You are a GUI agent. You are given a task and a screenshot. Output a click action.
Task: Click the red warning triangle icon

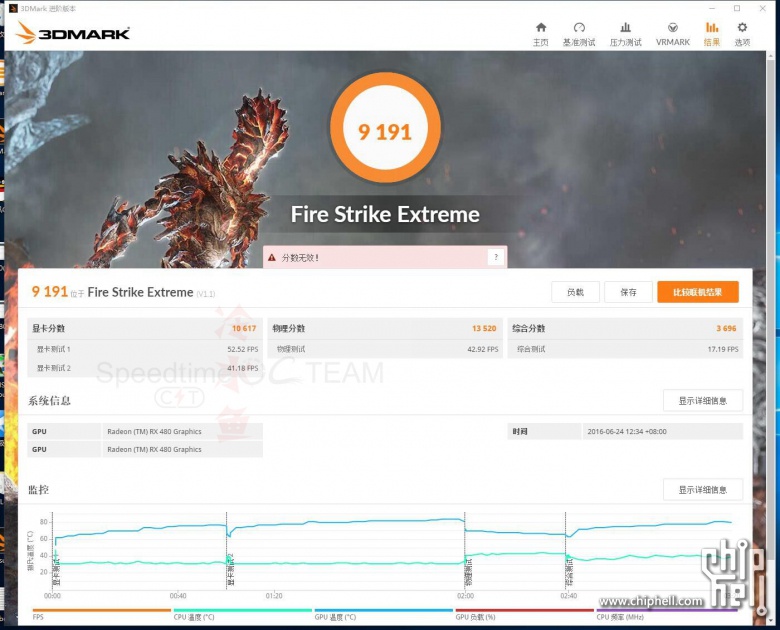(x=272, y=258)
